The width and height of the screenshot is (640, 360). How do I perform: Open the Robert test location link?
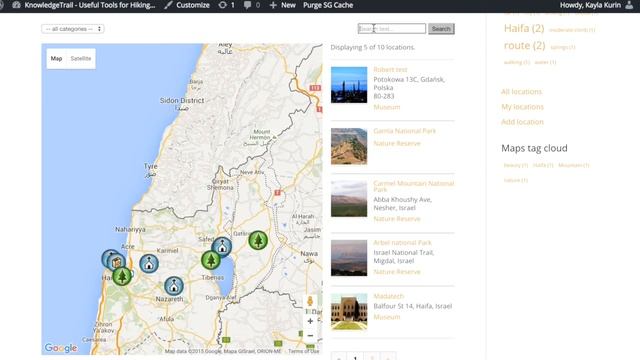pos(390,69)
